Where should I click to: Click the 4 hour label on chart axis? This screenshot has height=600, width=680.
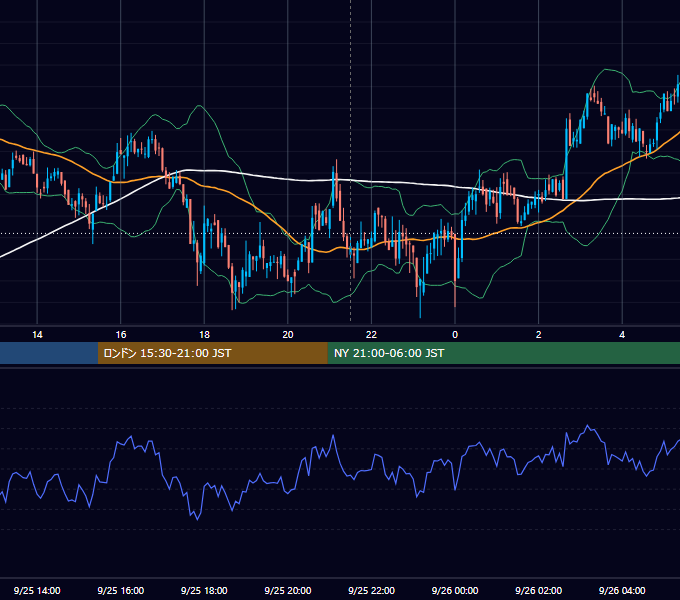[622, 335]
